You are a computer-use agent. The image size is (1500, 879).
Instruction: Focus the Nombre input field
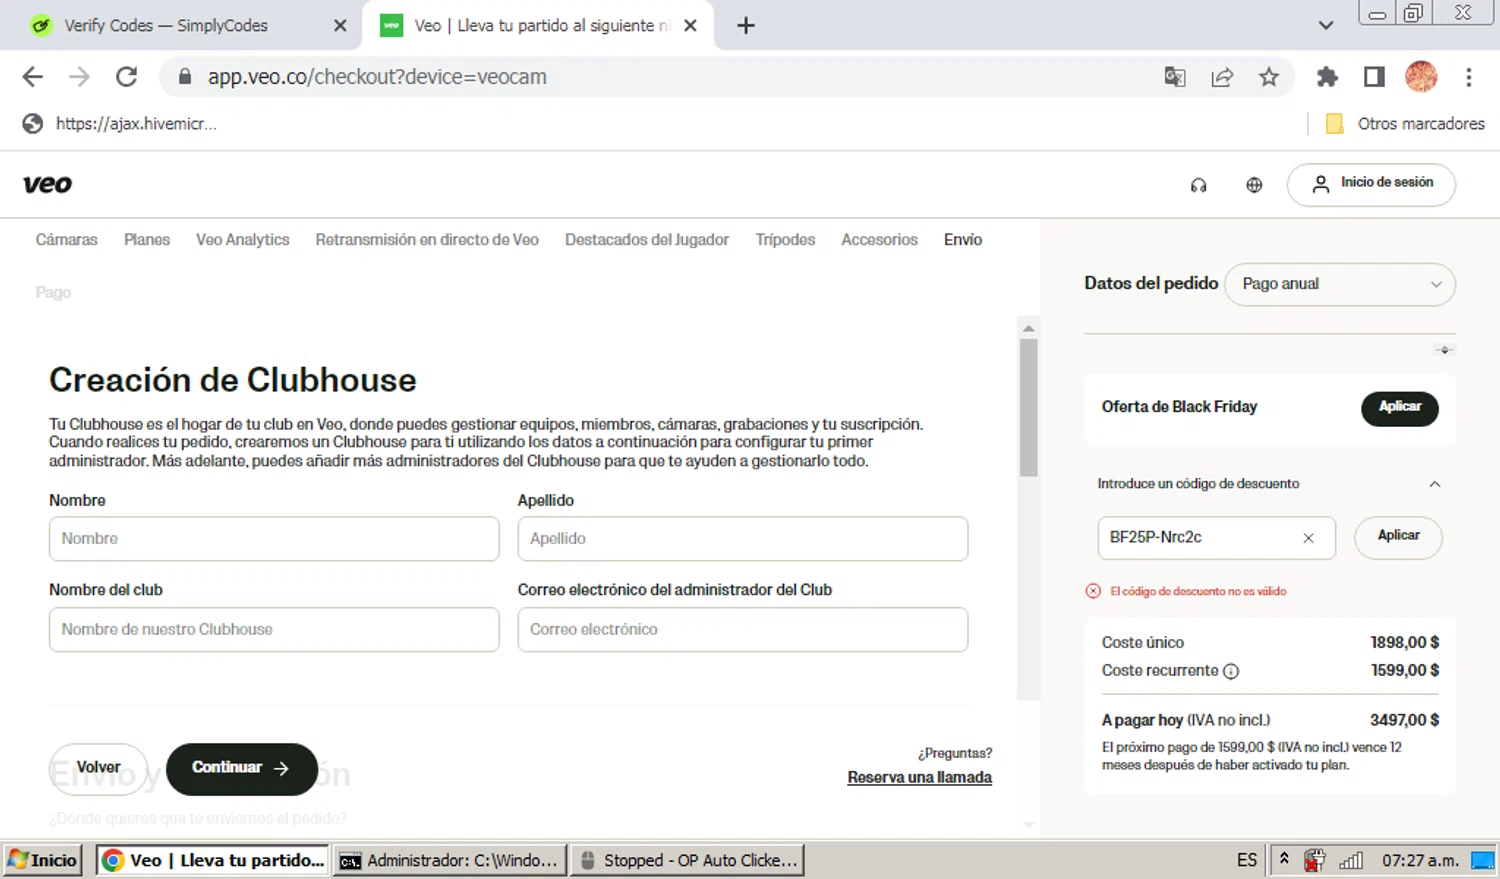point(274,539)
